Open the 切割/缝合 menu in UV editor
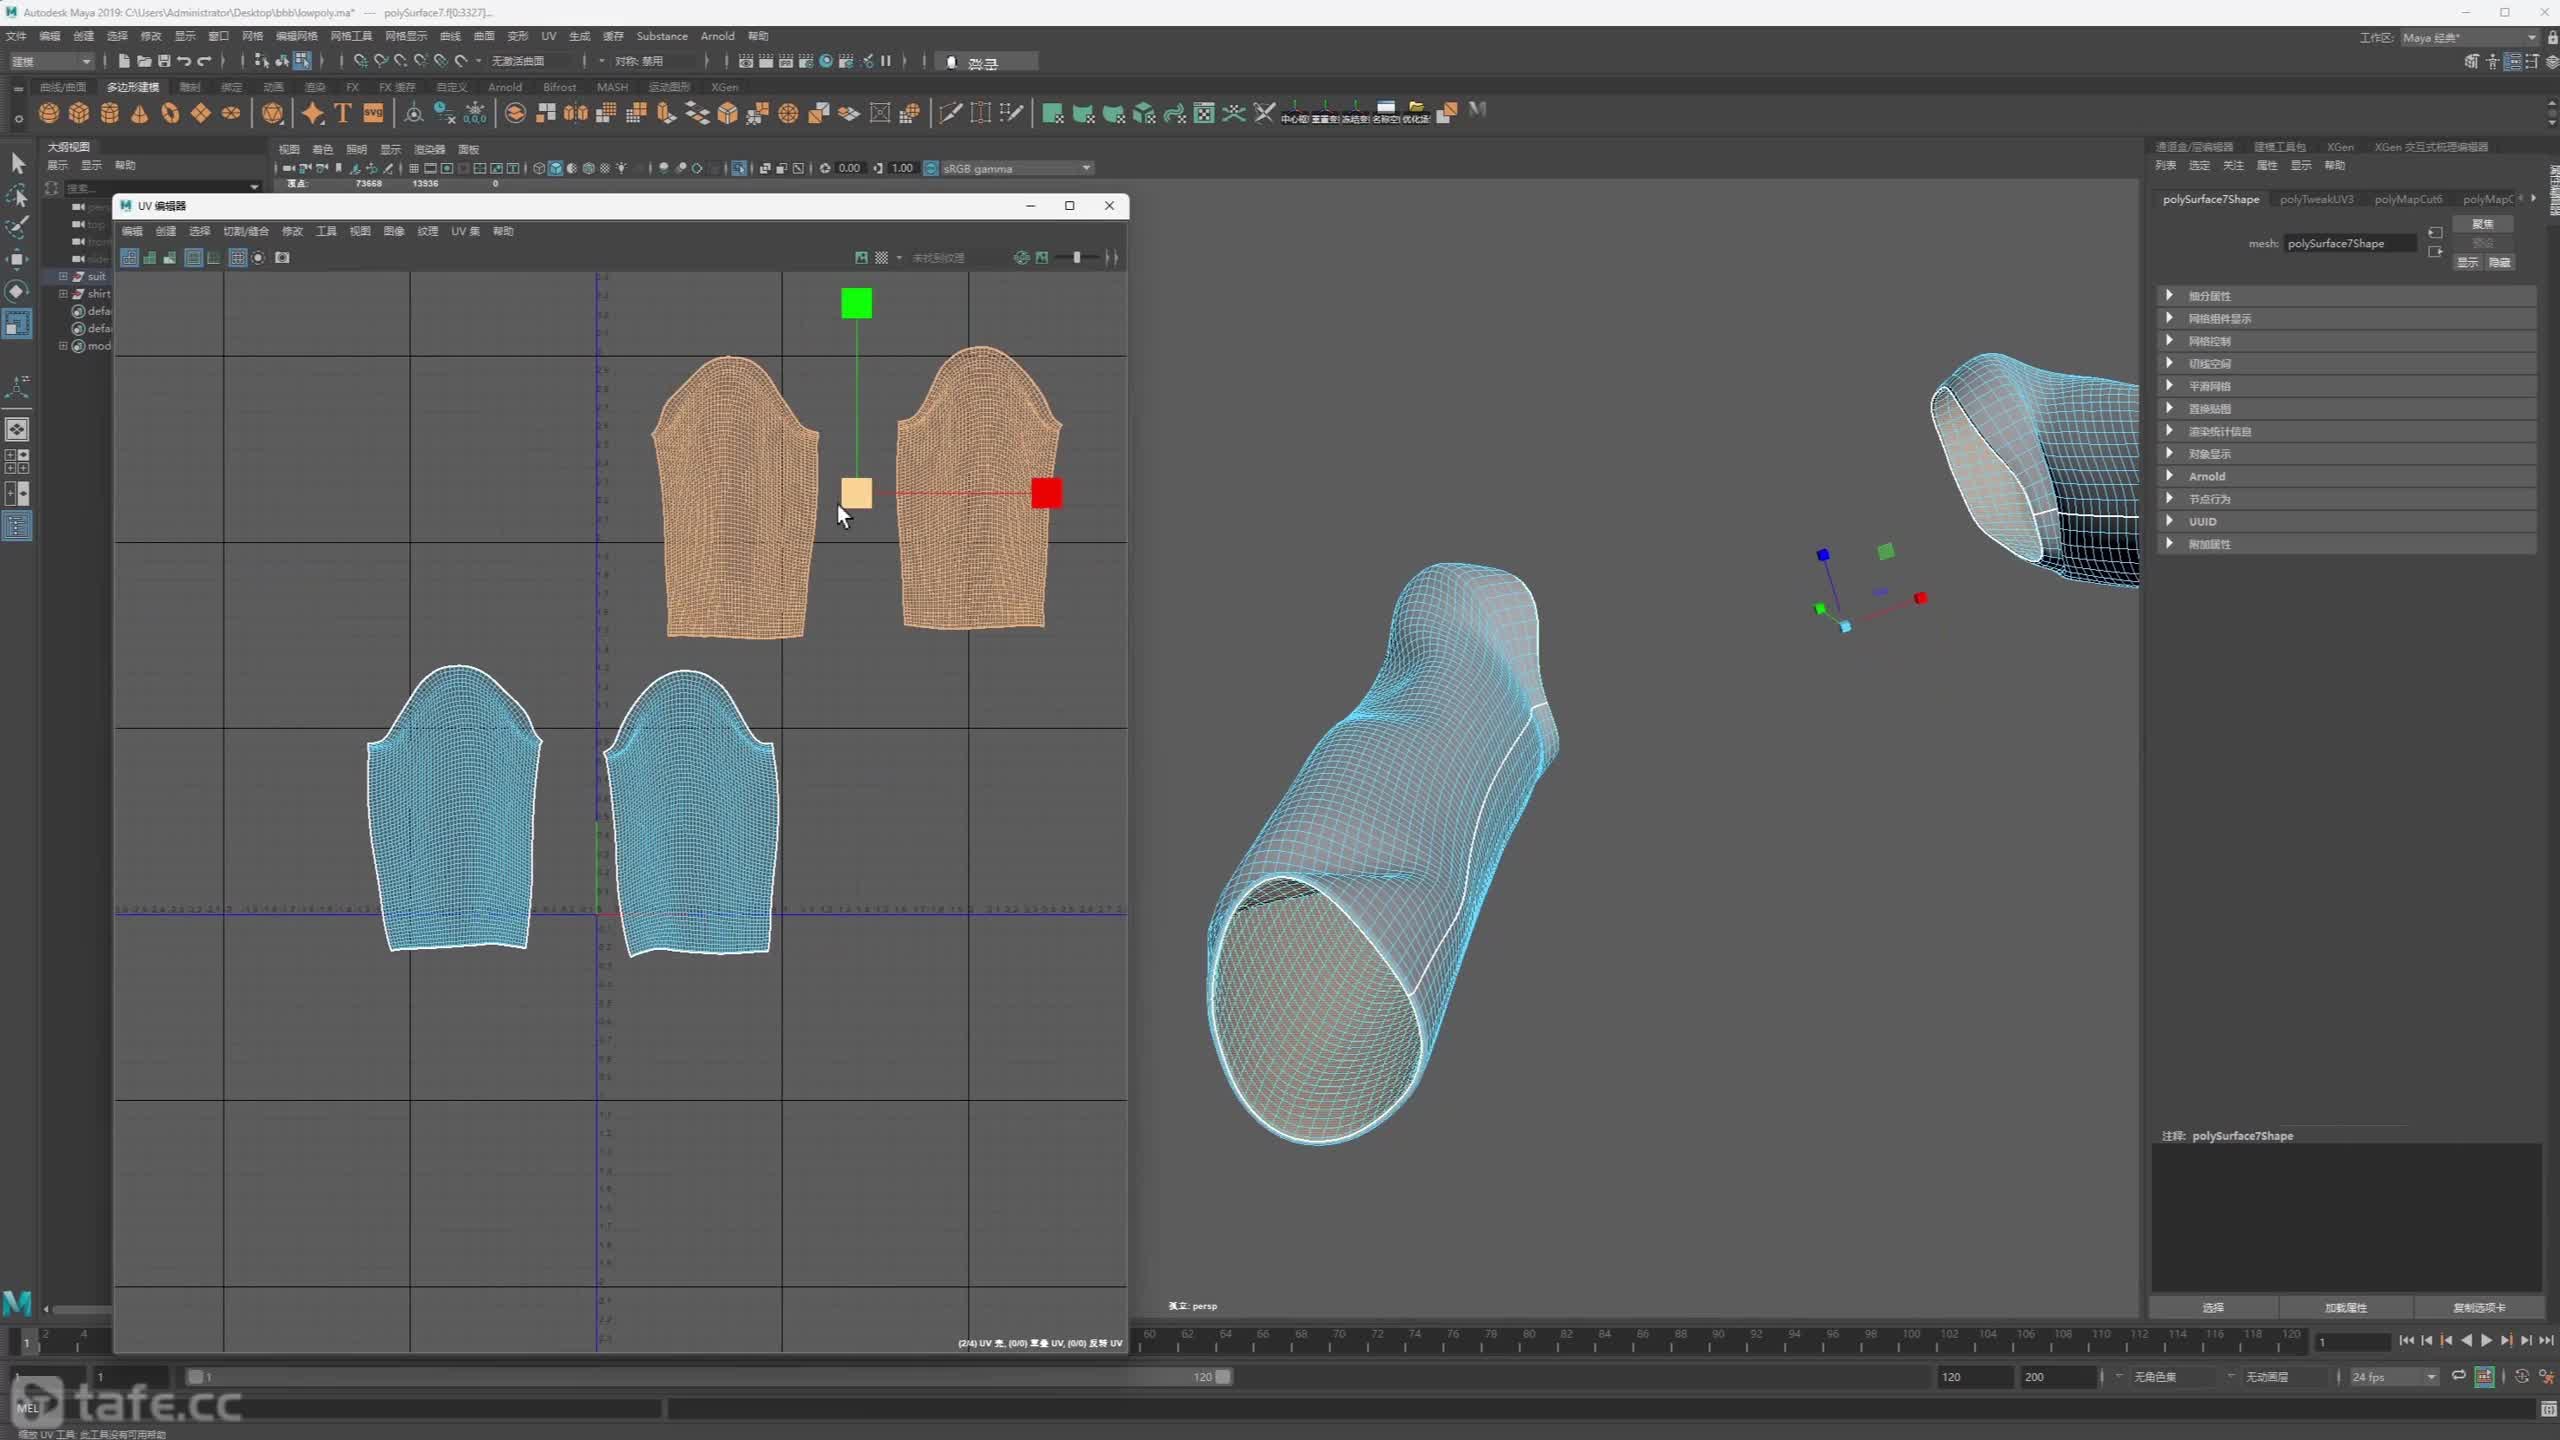The height and width of the screenshot is (1440, 2560). [x=246, y=231]
